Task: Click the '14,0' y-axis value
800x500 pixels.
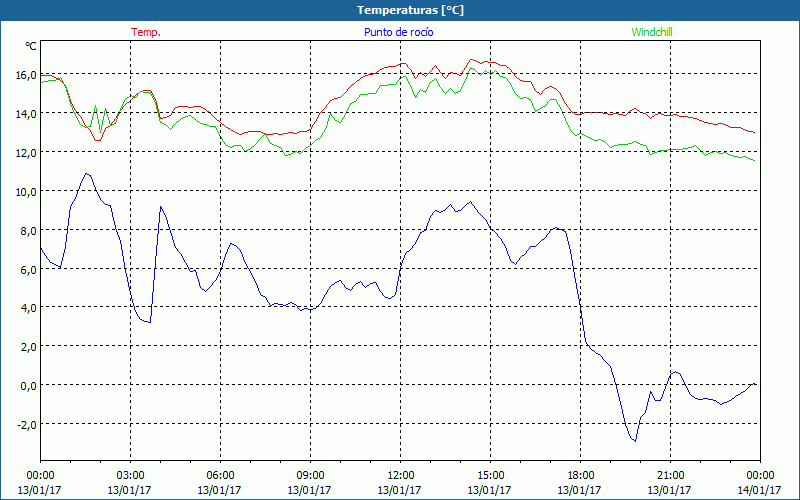Action: pos(27,114)
